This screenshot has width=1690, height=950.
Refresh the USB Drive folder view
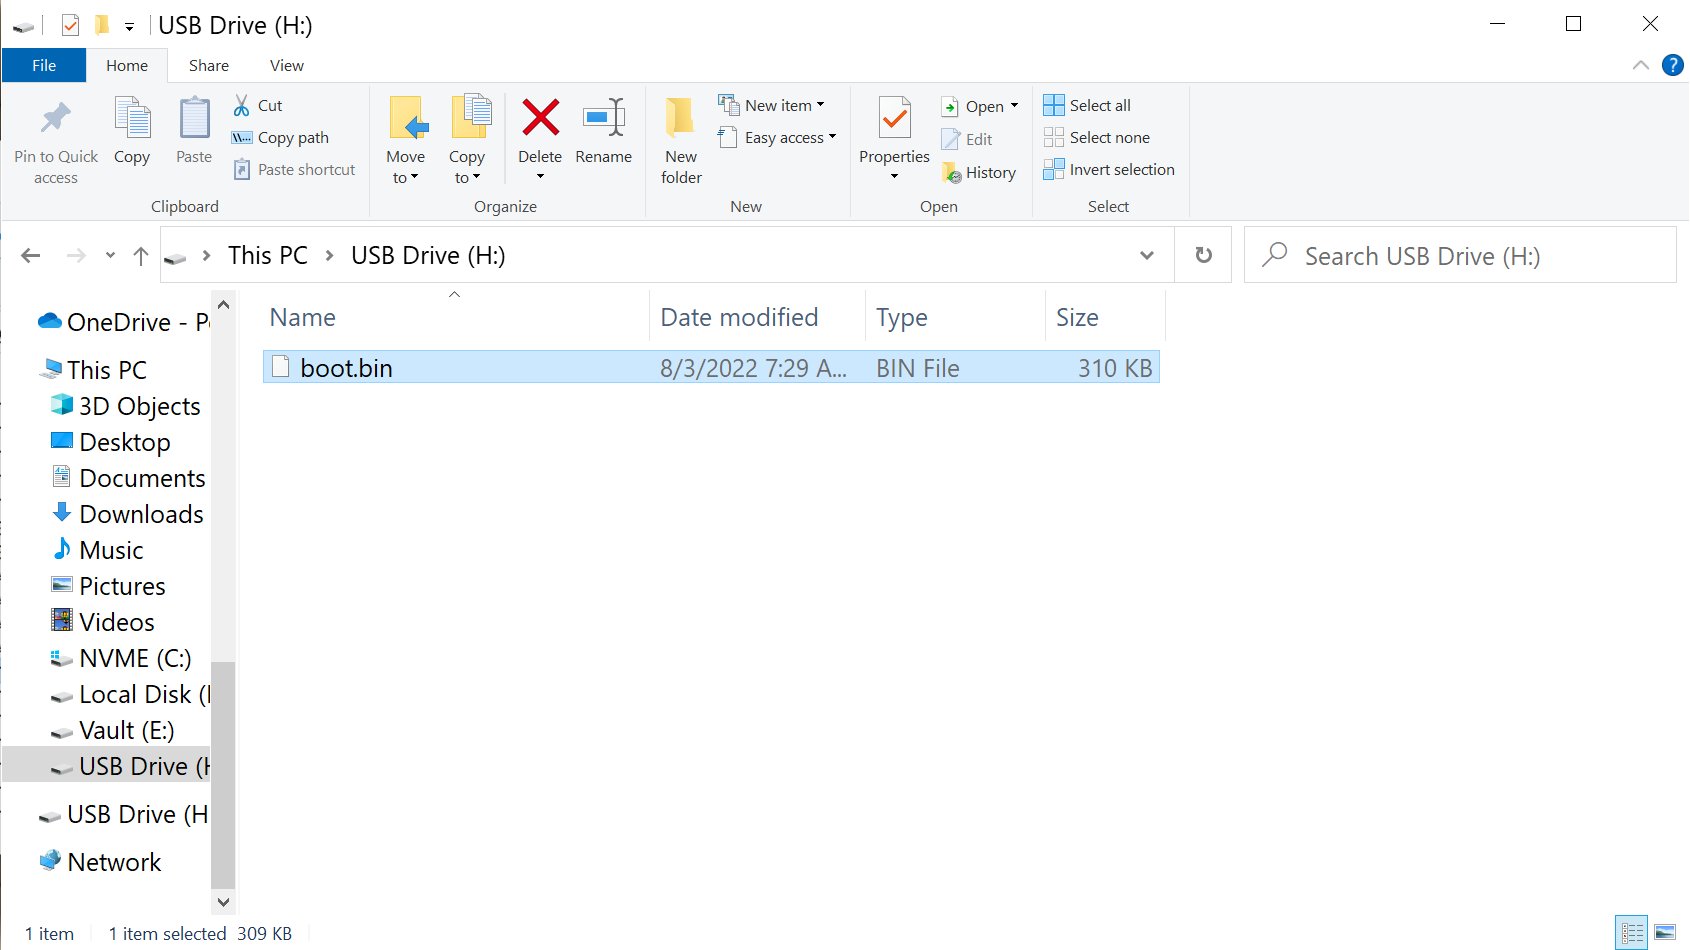tap(1204, 255)
